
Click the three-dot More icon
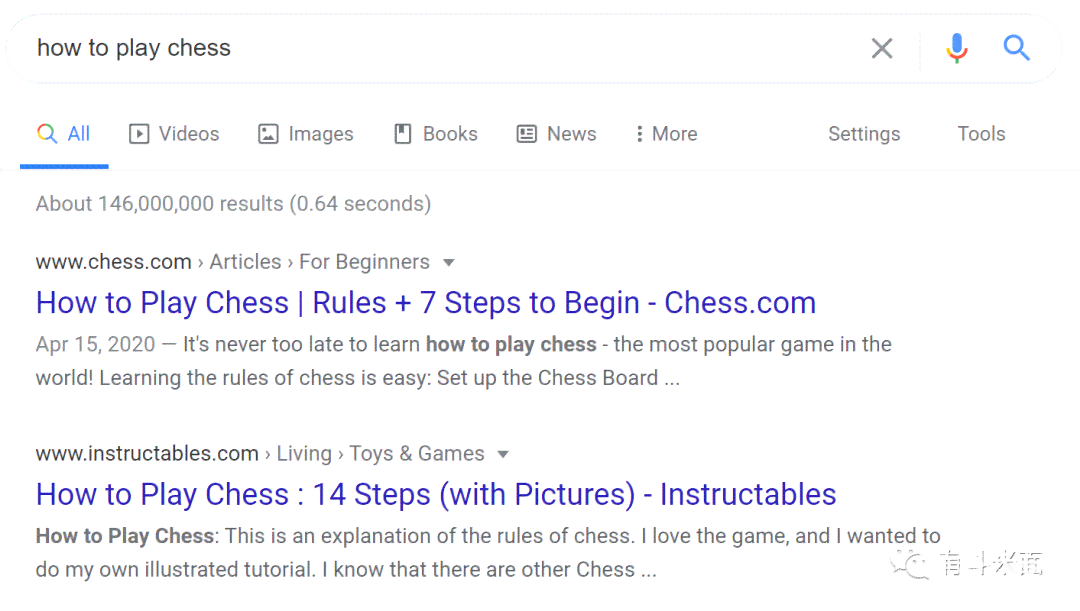[x=639, y=134]
